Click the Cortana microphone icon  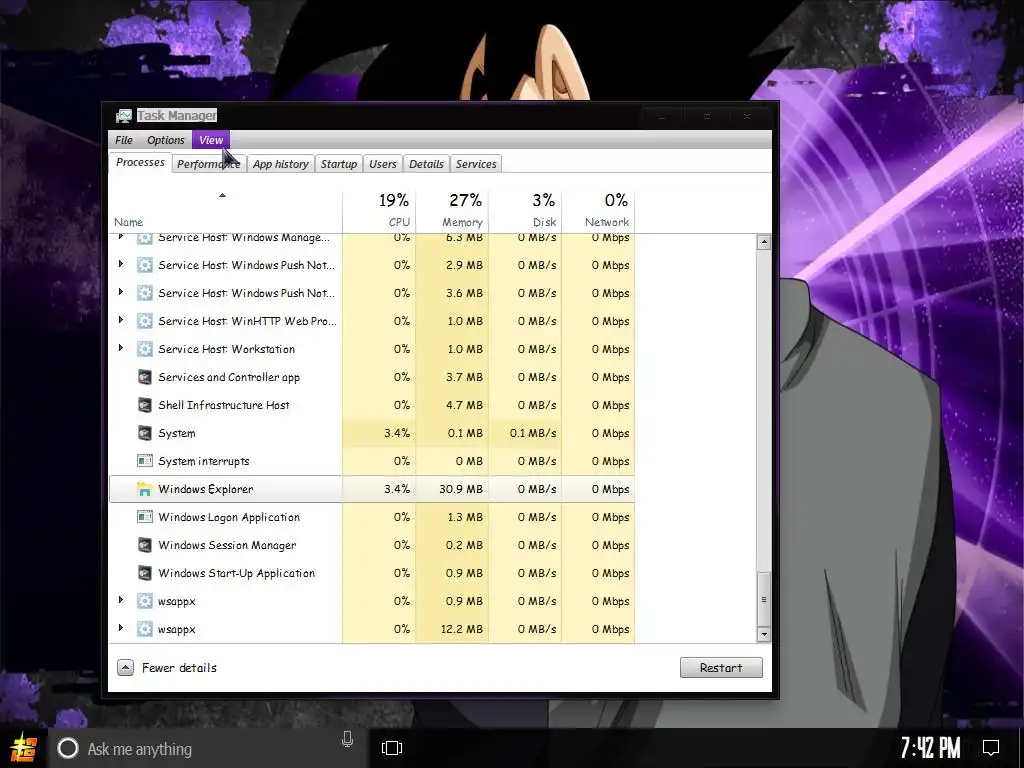[x=347, y=739]
